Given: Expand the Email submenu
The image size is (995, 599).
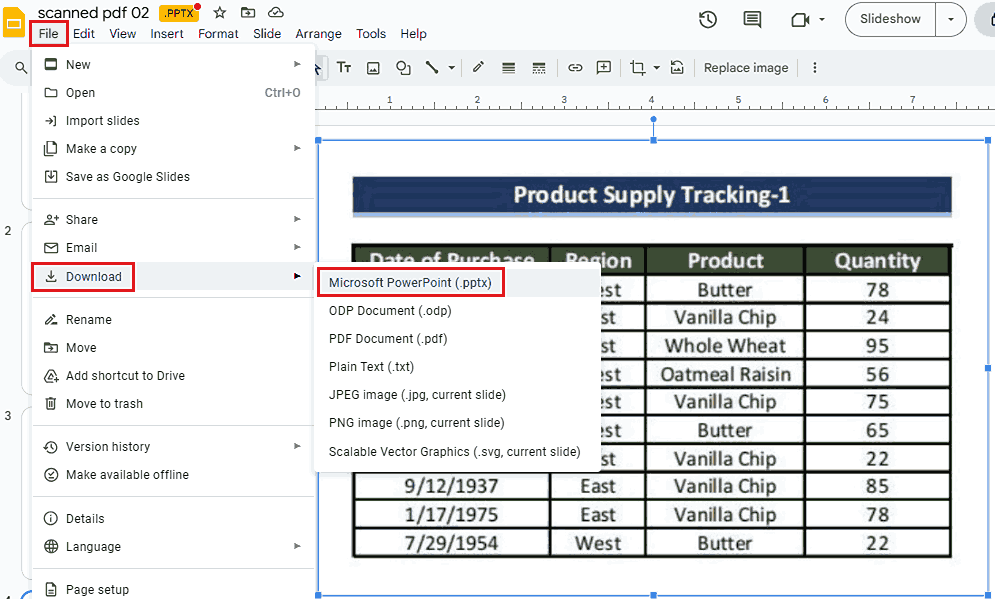Looking at the screenshot, I should tap(297, 247).
